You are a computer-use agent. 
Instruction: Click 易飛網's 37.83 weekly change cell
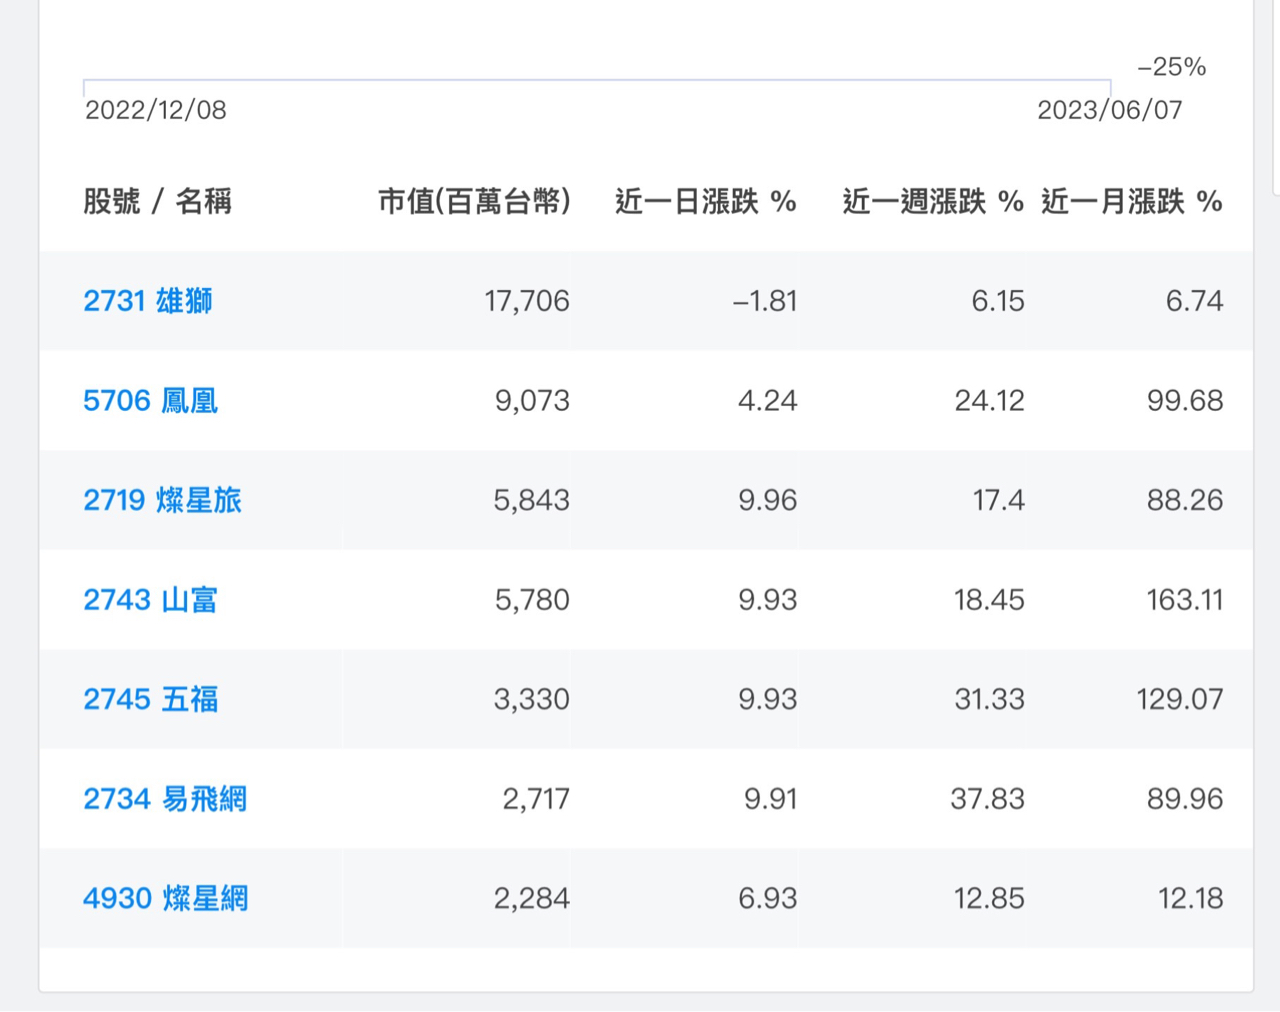coord(987,799)
